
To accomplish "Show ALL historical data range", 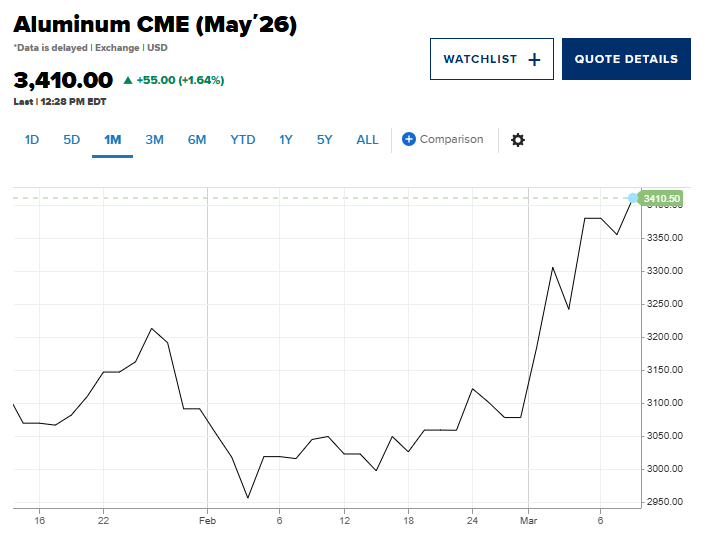I will (367, 140).
